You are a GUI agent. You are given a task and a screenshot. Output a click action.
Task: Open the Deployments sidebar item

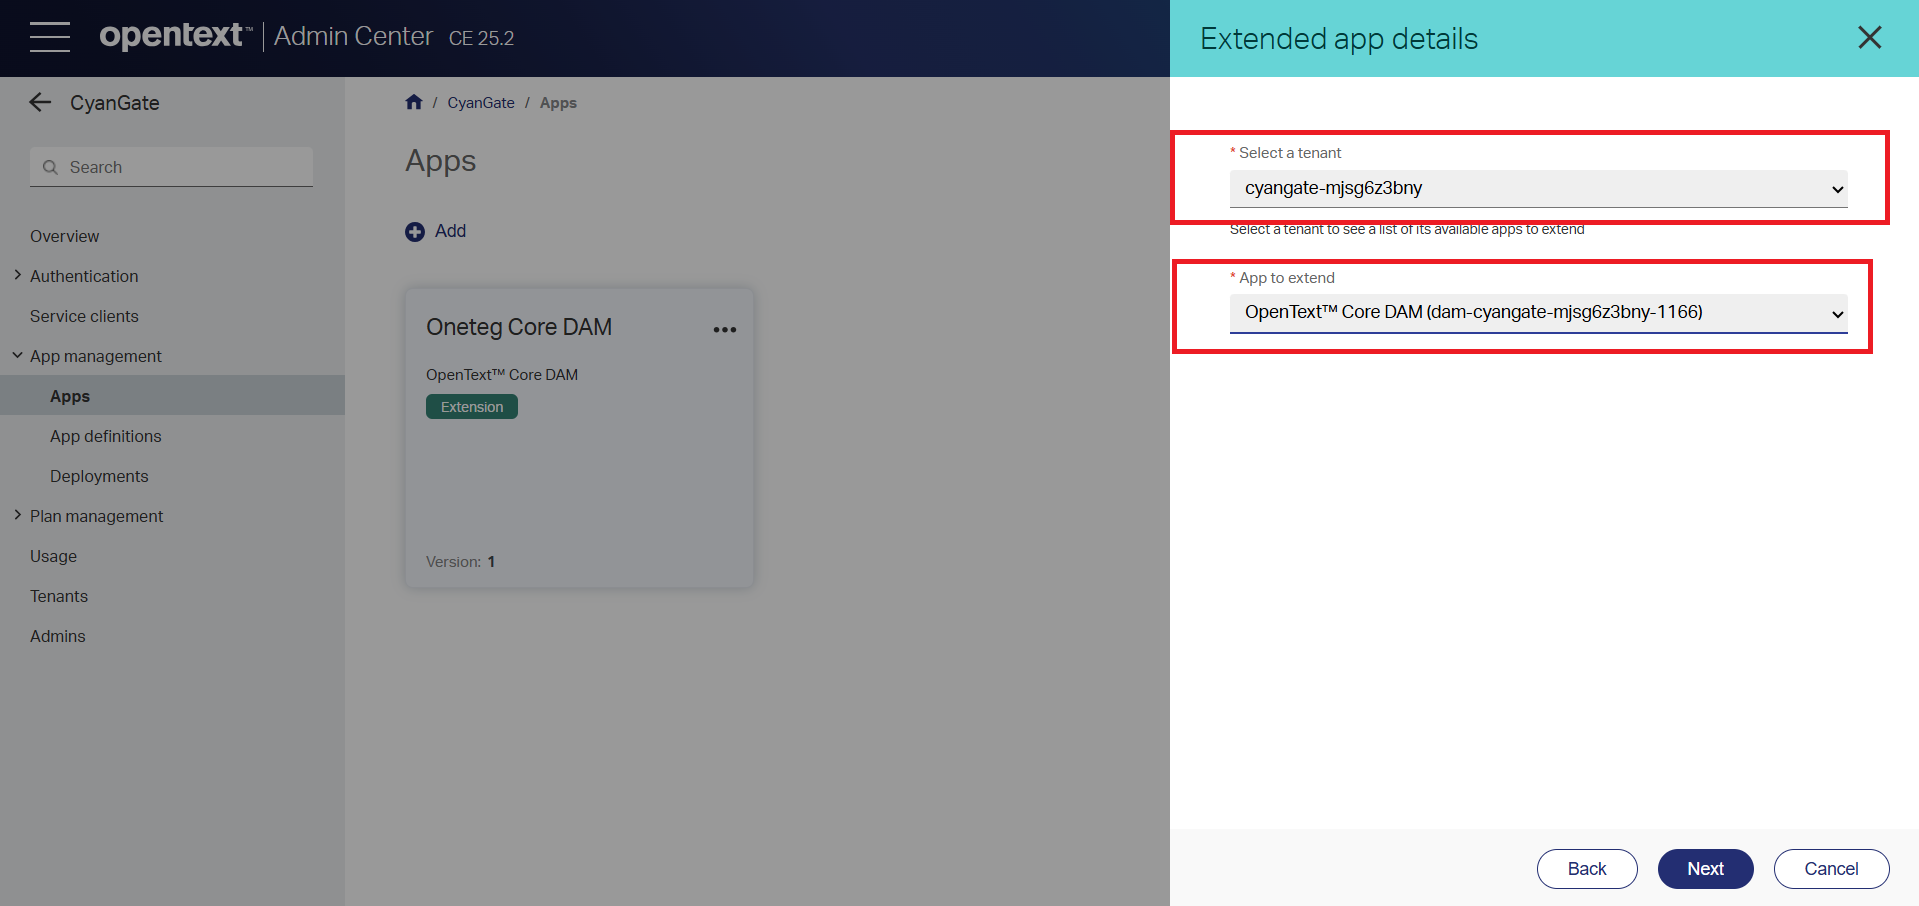pos(99,476)
